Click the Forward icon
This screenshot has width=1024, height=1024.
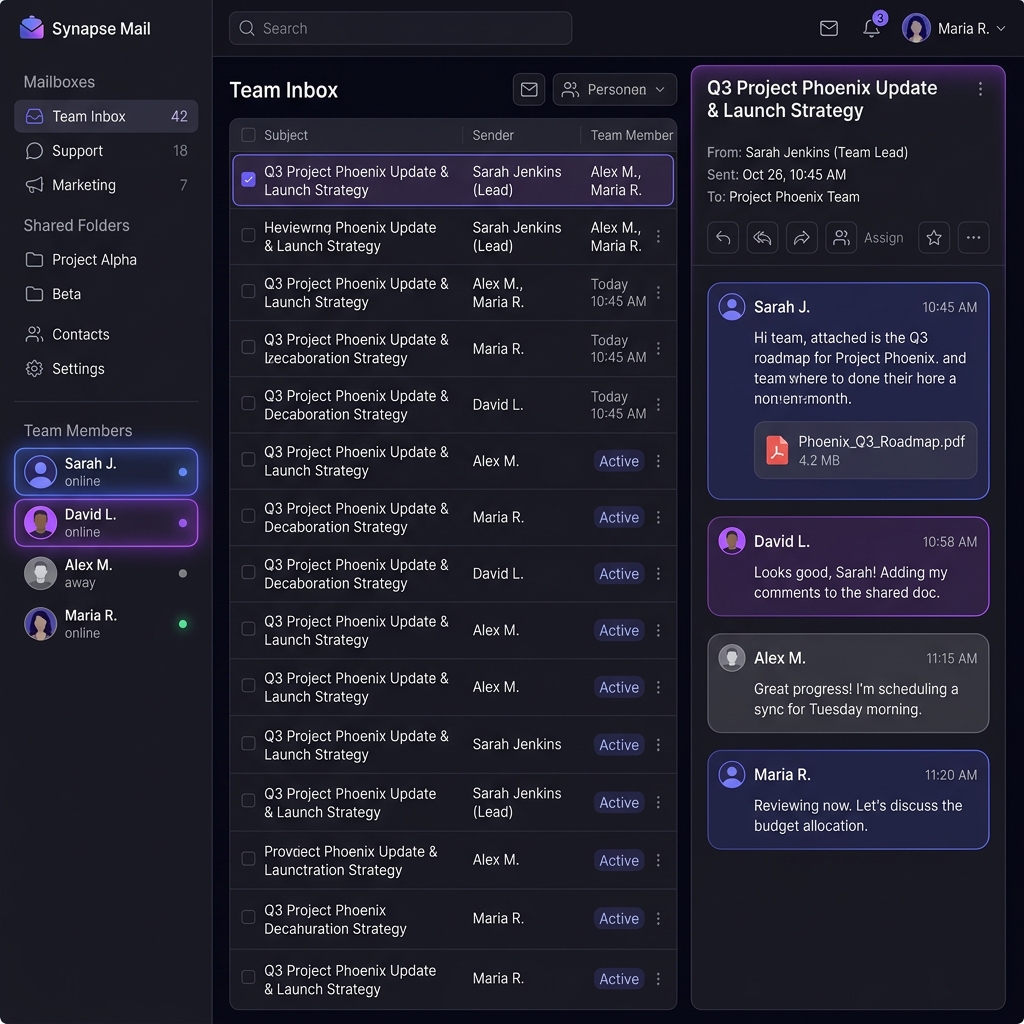click(x=802, y=238)
